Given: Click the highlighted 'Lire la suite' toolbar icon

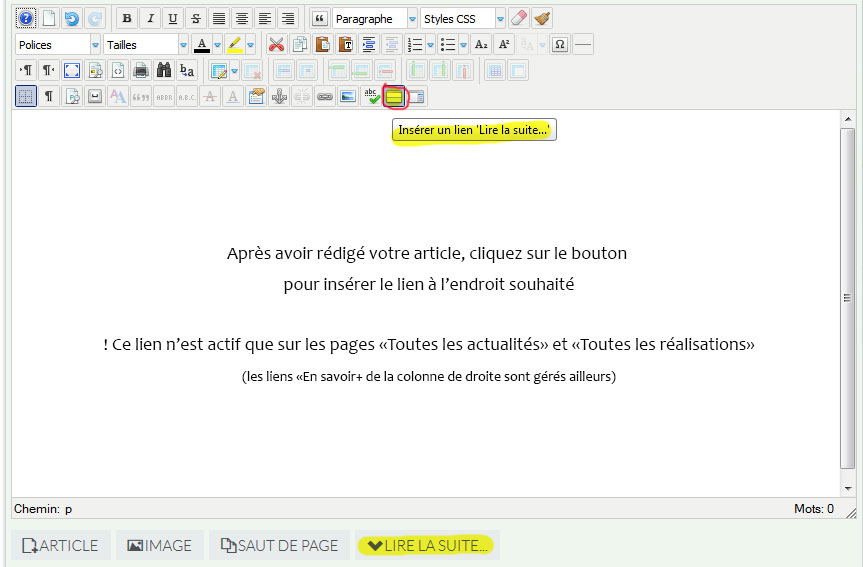Looking at the screenshot, I should [x=395, y=97].
